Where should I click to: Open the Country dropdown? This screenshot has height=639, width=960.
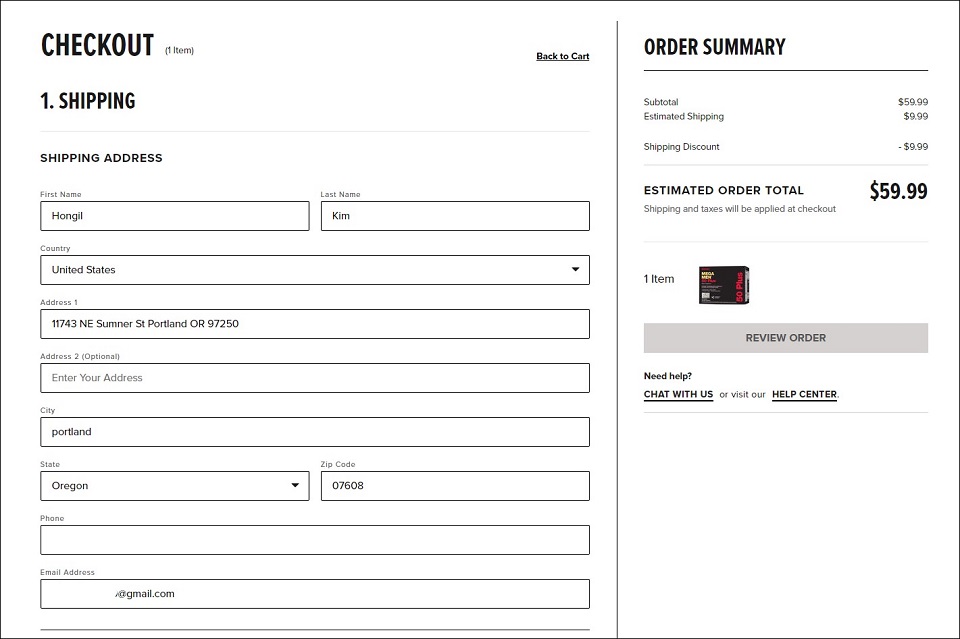coord(314,270)
